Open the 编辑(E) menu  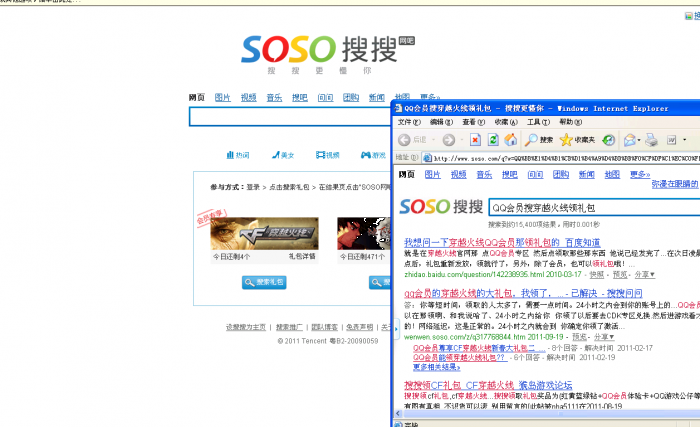pyautogui.click(x=441, y=122)
